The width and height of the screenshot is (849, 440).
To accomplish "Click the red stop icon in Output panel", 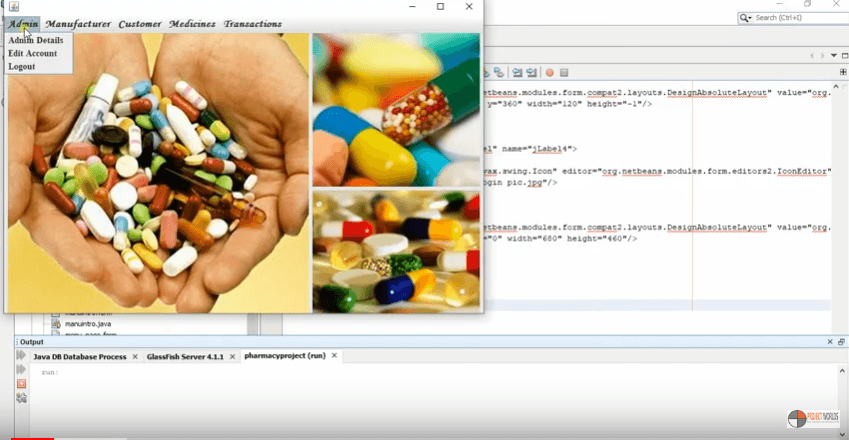I will 21,384.
